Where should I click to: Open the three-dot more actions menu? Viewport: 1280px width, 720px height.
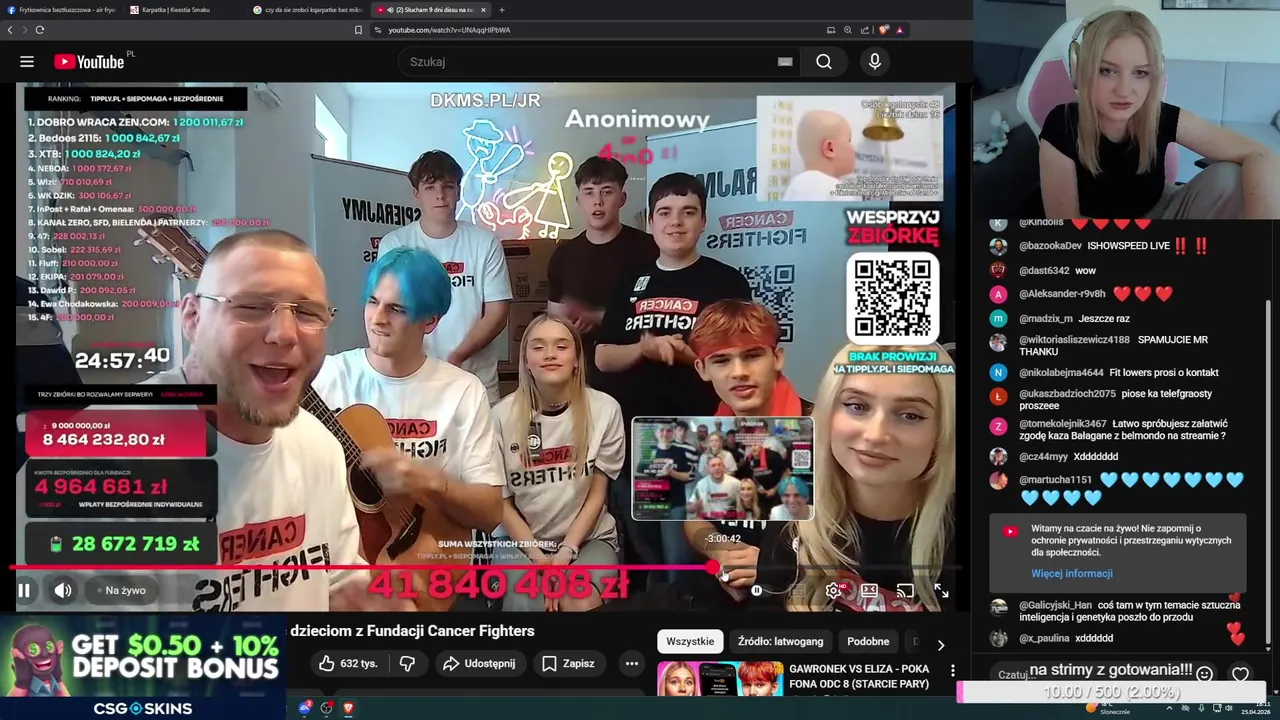coord(631,663)
